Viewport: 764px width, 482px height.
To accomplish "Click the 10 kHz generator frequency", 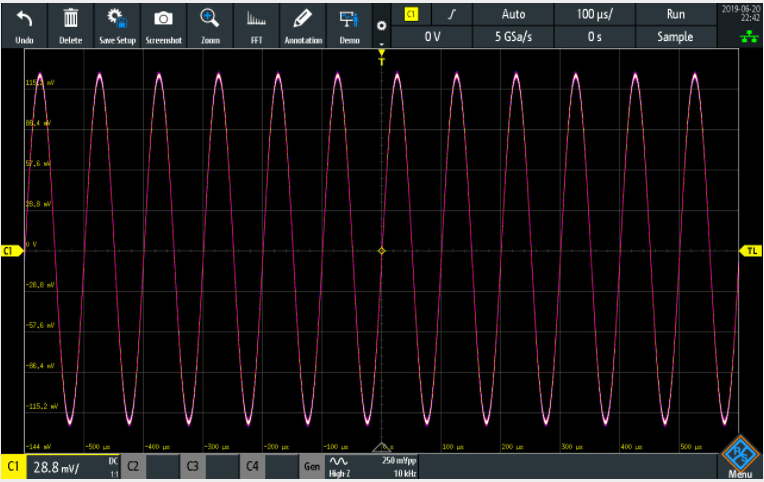I will tap(404, 473).
